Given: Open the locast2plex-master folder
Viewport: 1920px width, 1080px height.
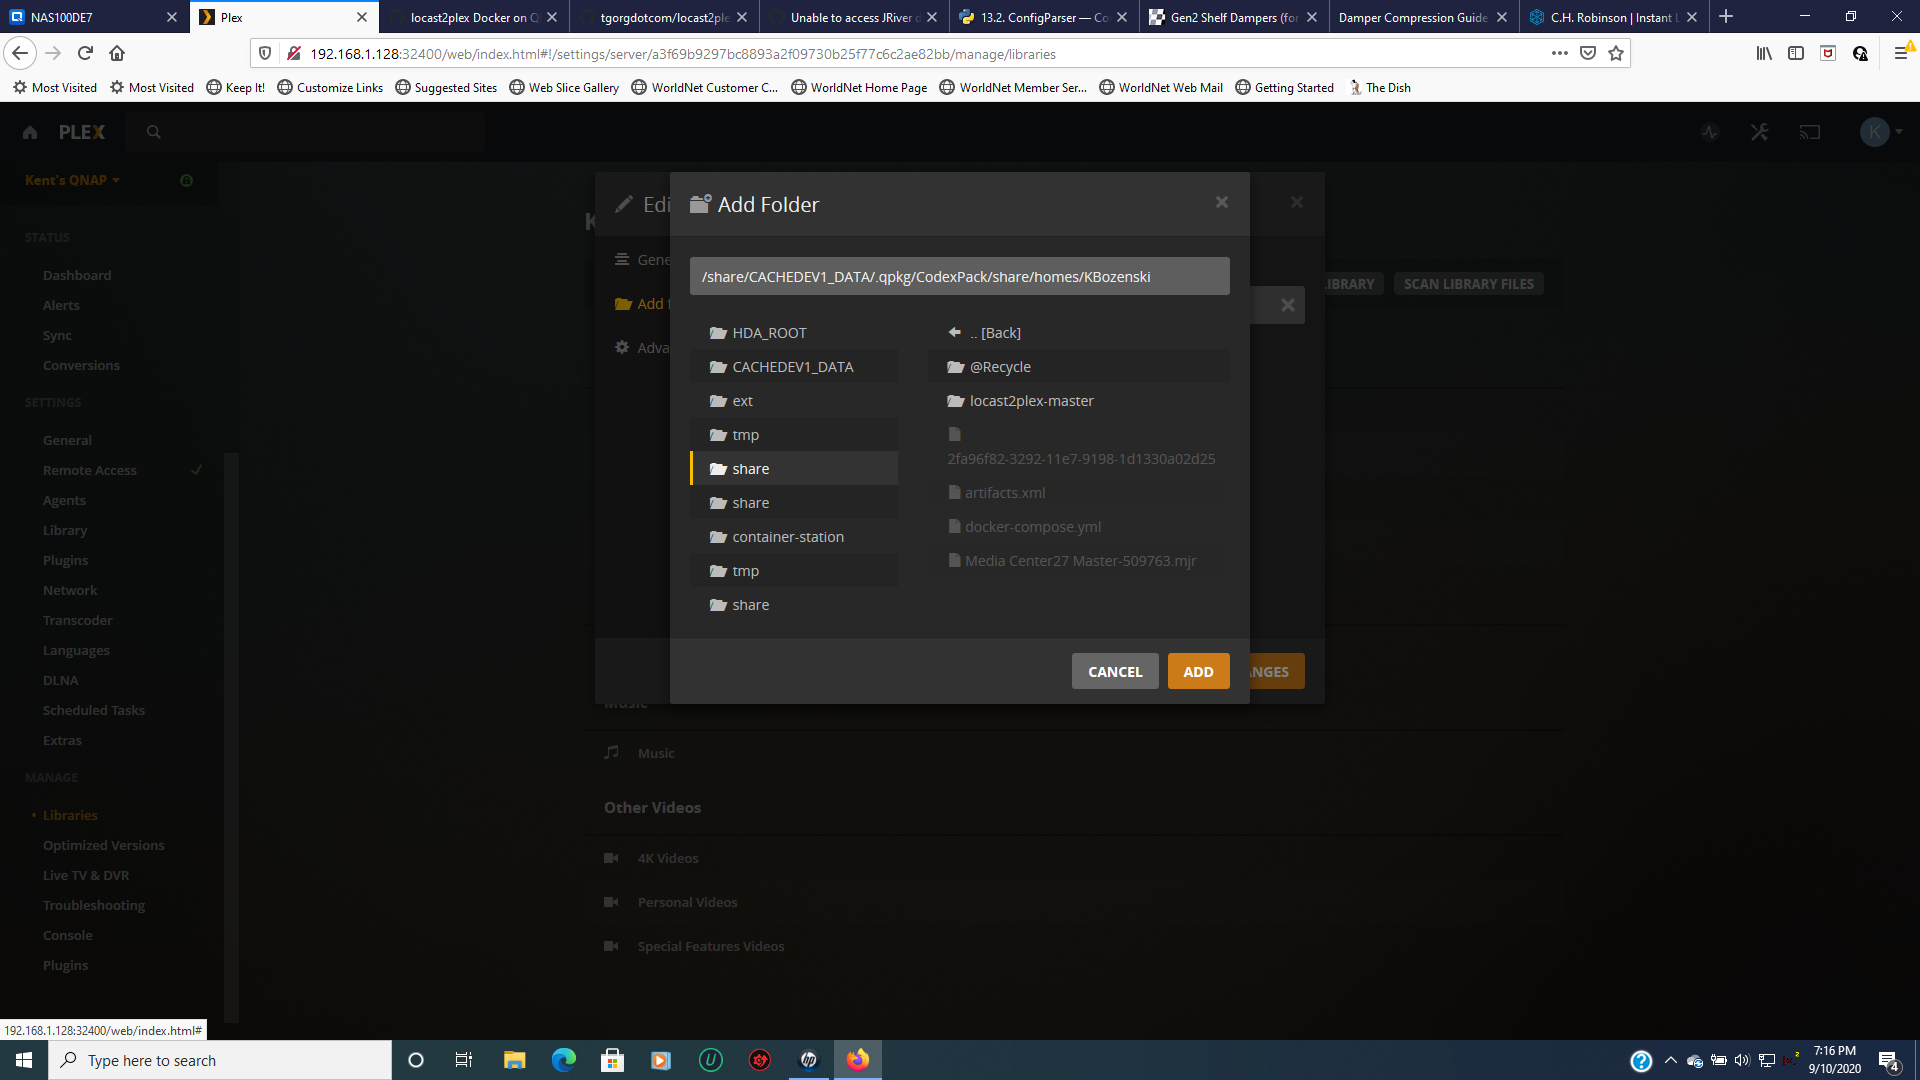Looking at the screenshot, I should click(x=1031, y=400).
